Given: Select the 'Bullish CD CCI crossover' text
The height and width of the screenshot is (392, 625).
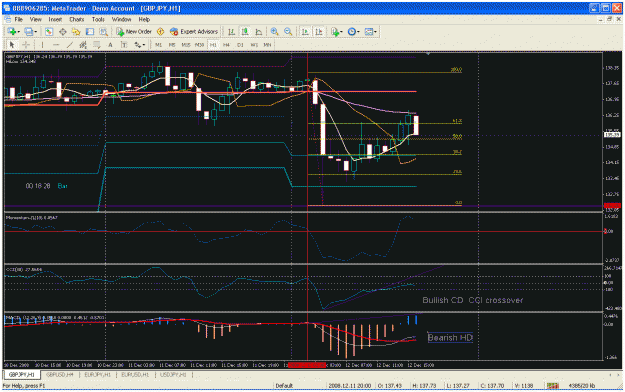Looking at the screenshot, I should click(x=473, y=300).
